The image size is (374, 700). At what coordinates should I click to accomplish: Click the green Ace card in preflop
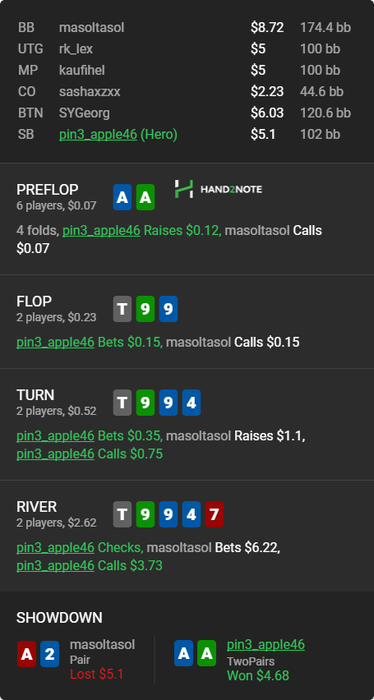[x=145, y=197]
